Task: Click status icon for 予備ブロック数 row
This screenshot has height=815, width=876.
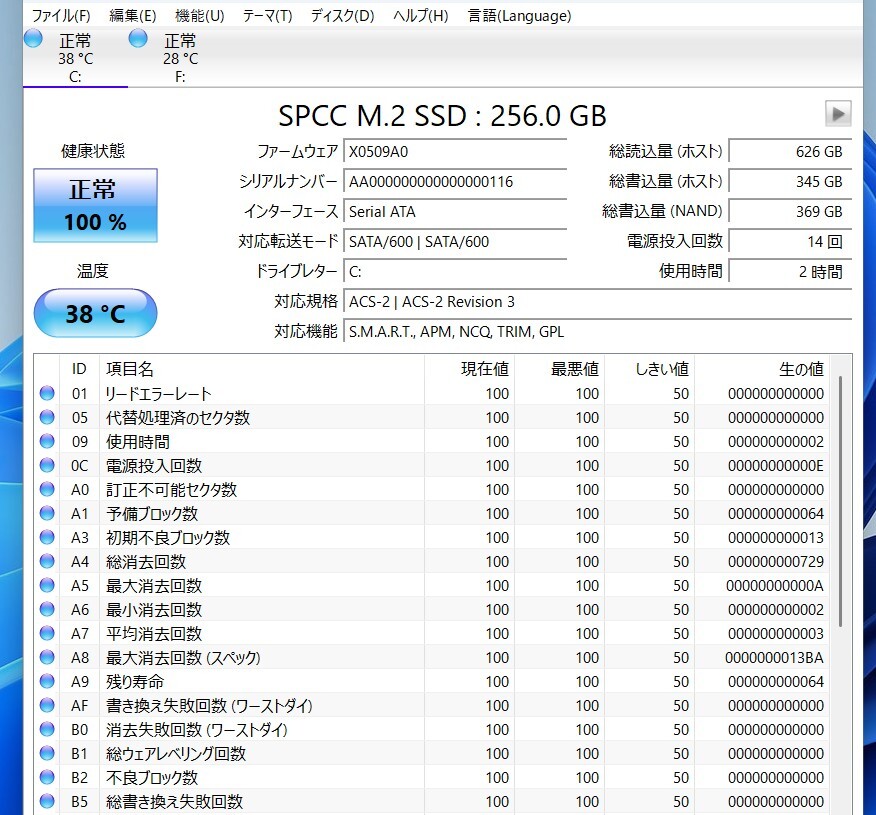Action: tap(47, 513)
